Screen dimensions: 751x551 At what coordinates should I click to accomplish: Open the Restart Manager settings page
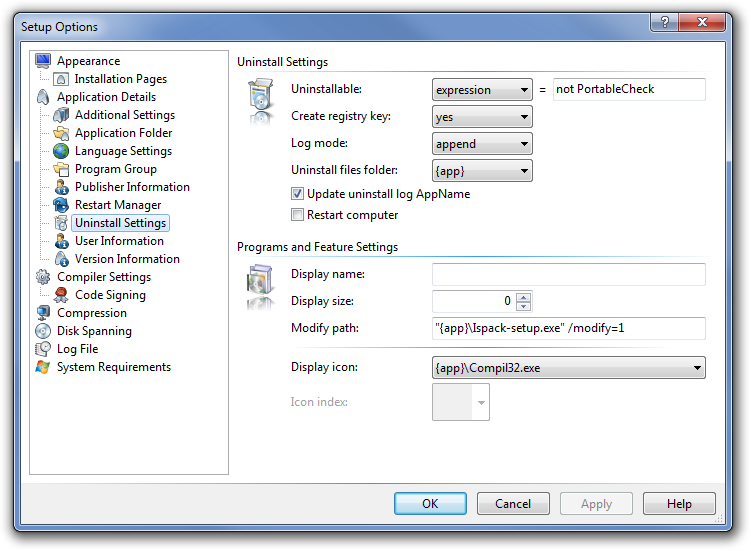click(117, 205)
